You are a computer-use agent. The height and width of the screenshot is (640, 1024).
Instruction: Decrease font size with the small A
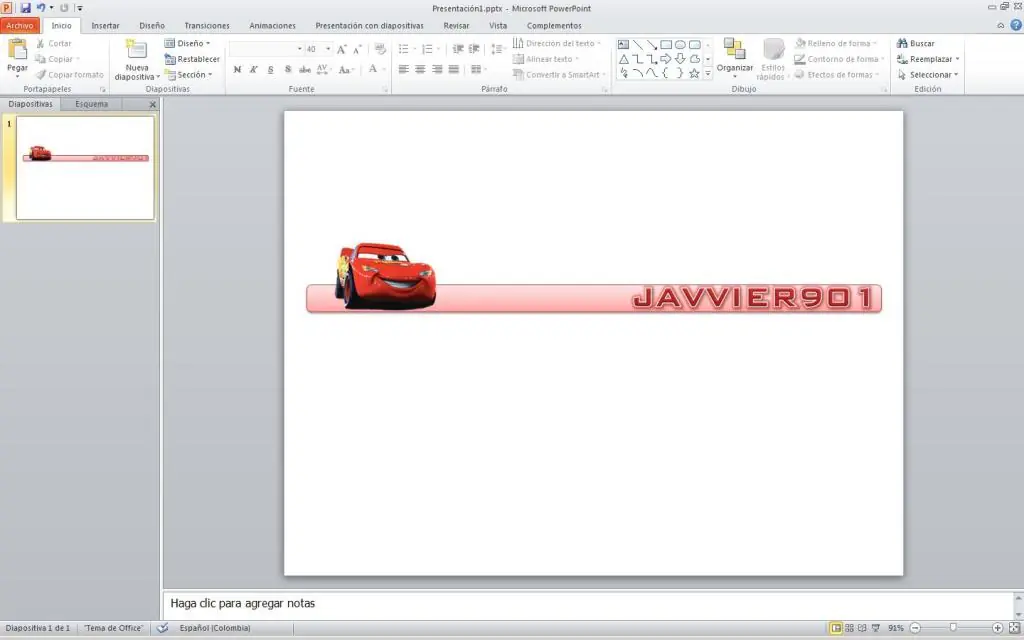pyautogui.click(x=357, y=49)
